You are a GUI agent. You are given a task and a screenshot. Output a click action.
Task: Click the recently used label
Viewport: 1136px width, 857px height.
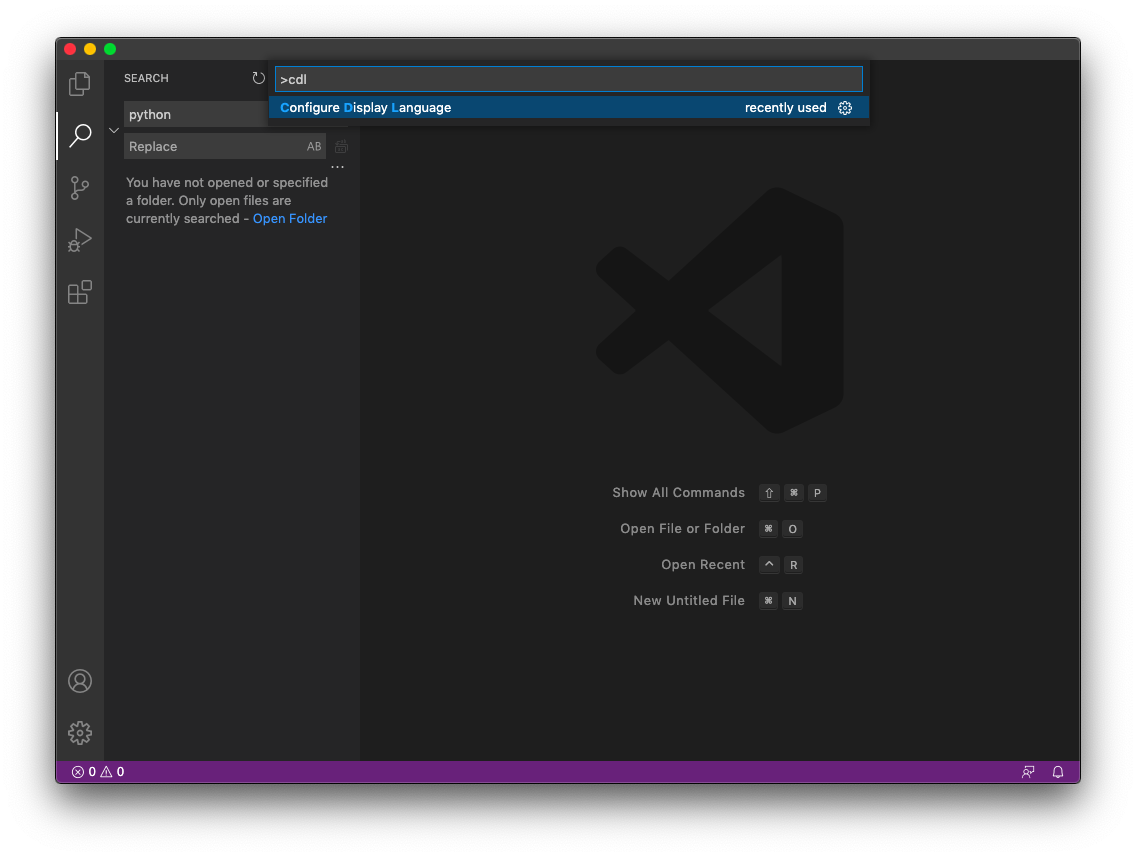click(x=785, y=108)
